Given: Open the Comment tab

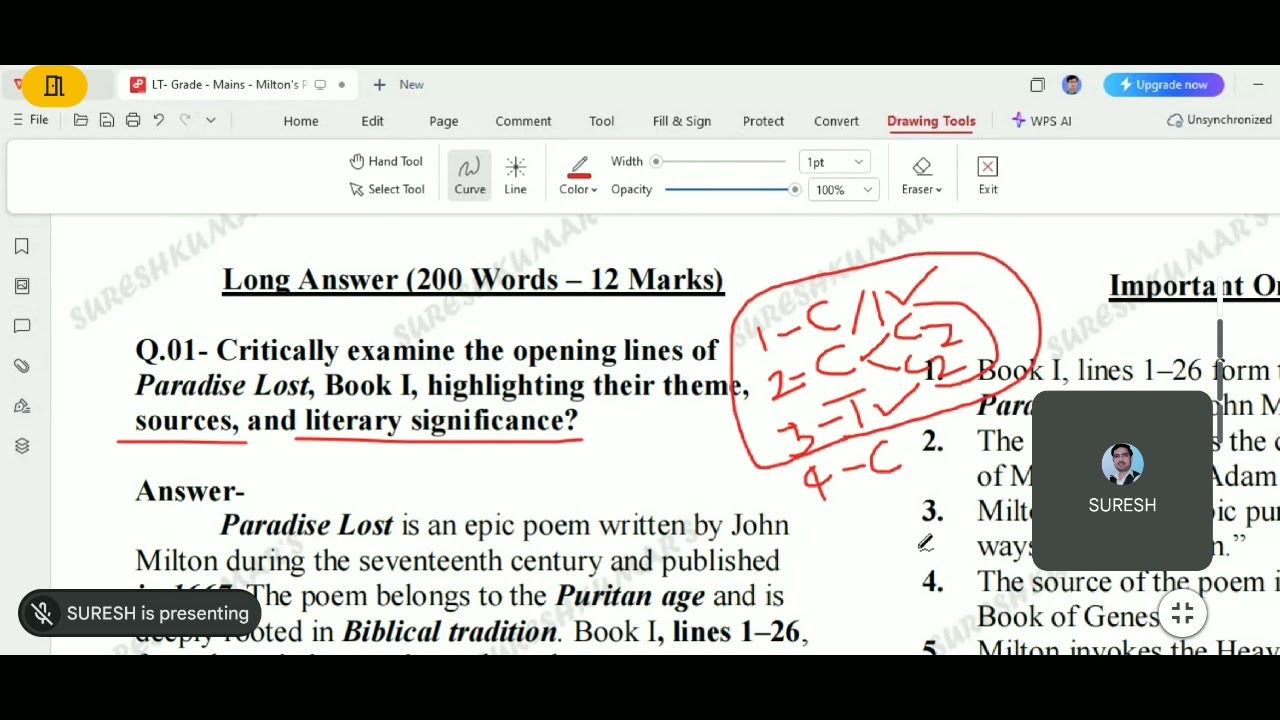Looking at the screenshot, I should [x=523, y=121].
